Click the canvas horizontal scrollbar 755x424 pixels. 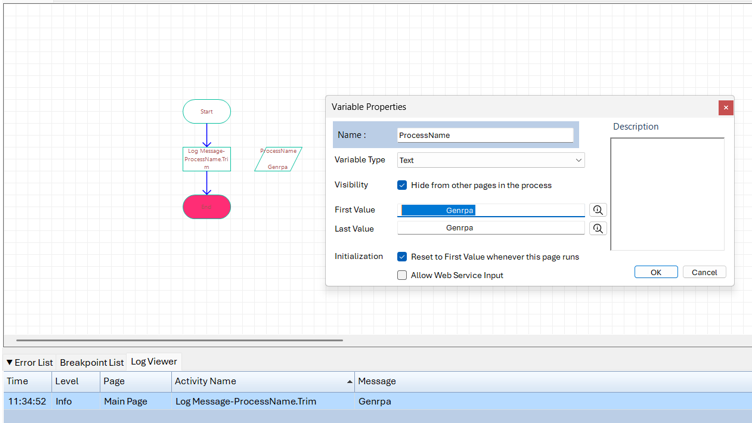pyautogui.click(x=180, y=340)
